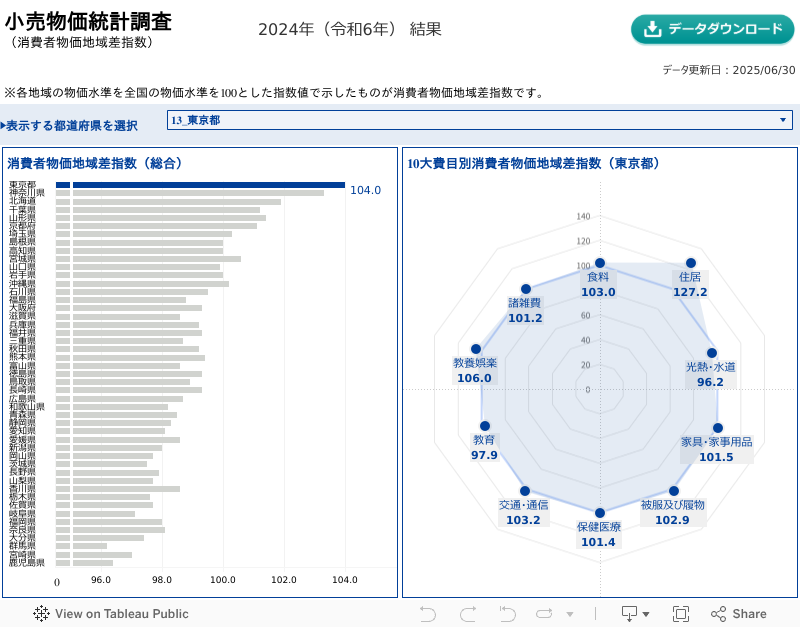Click the 住居 data point on the radar chart
Image resolution: width=800 pixels, height=627 pixels.
point(691,263)
